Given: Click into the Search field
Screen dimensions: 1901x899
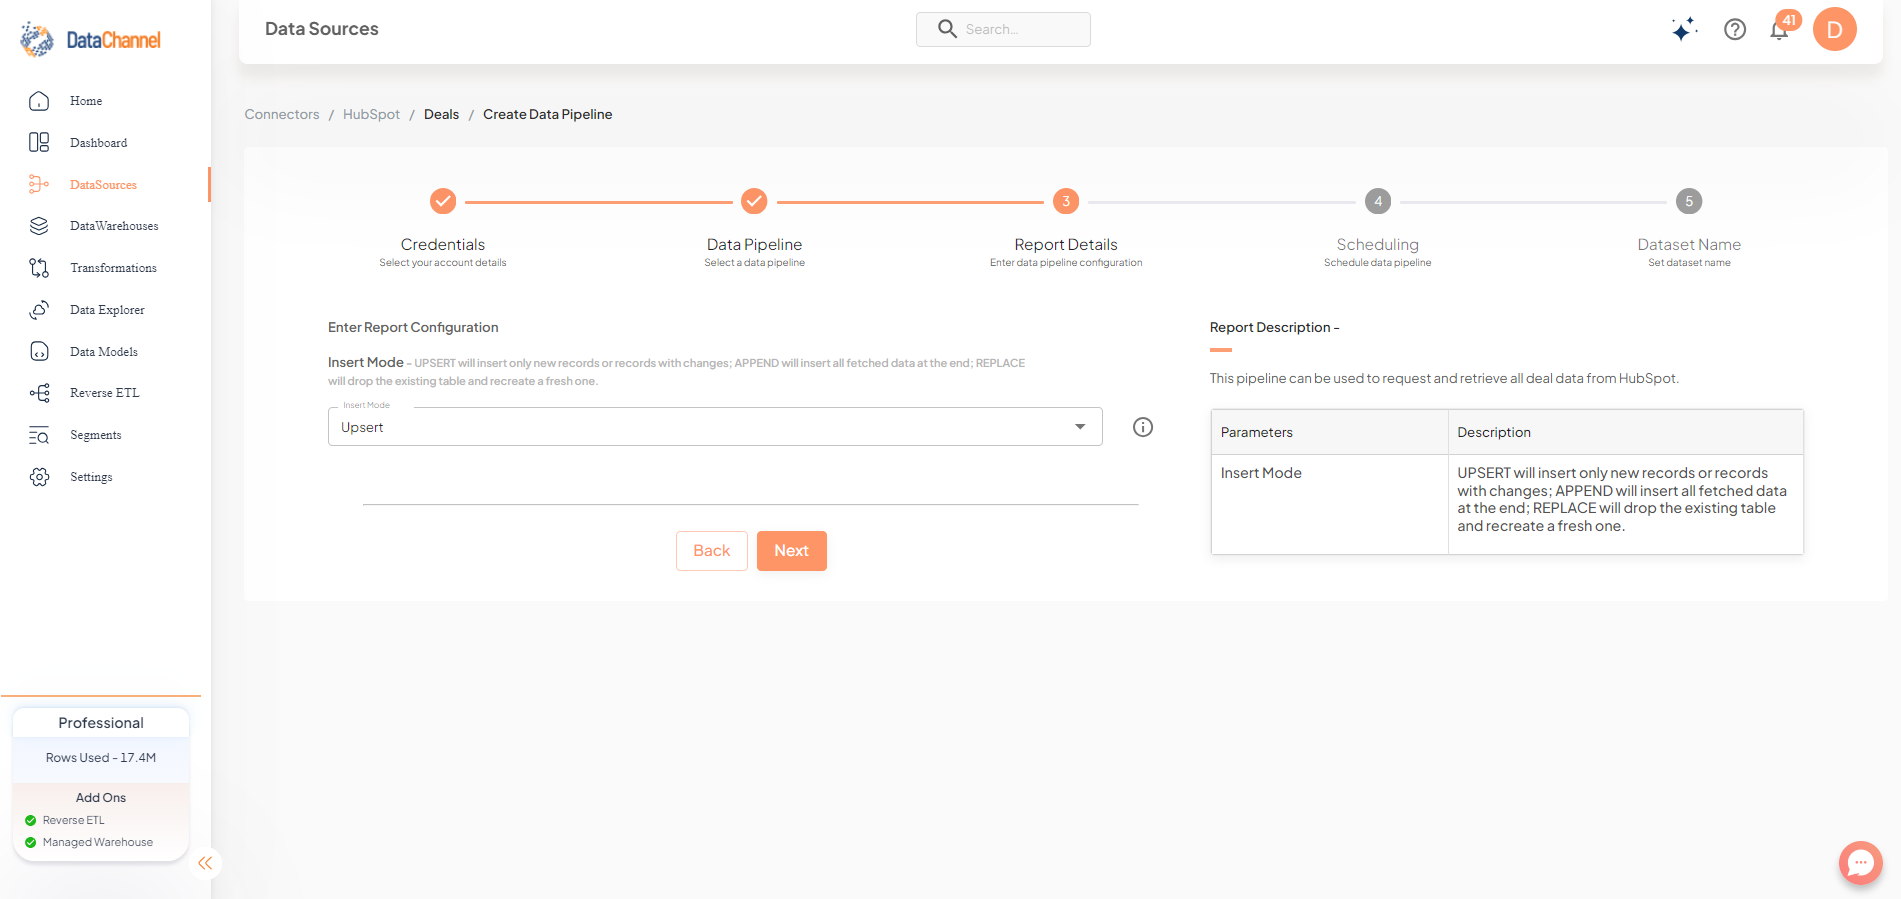Looking at the screenshot, I should tap(1003, 29).
